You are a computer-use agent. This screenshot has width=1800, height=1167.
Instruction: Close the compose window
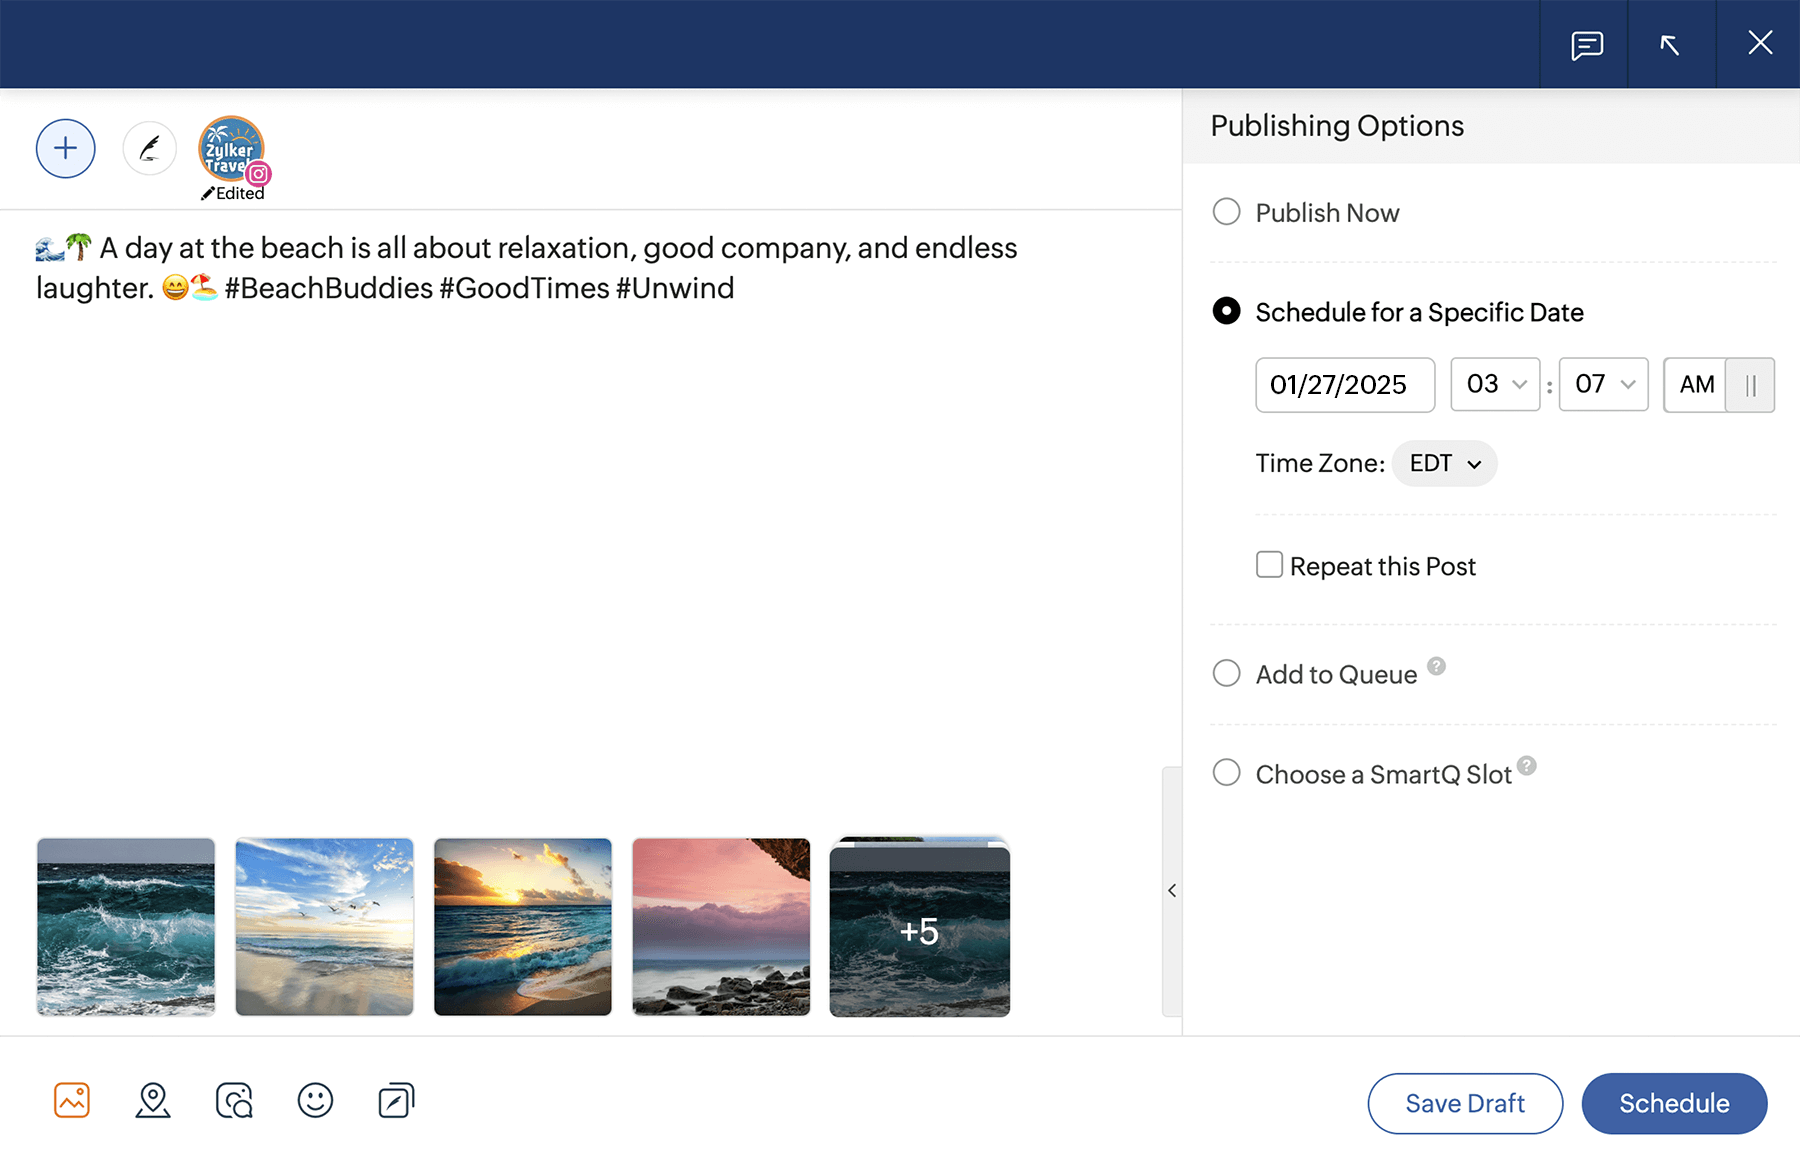coord(1760,43)
